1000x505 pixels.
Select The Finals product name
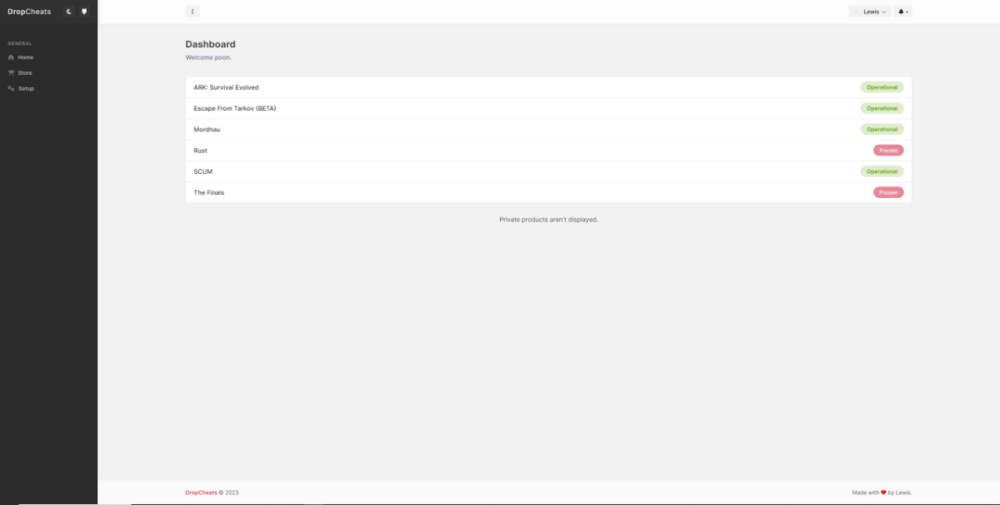pos(209,193)
